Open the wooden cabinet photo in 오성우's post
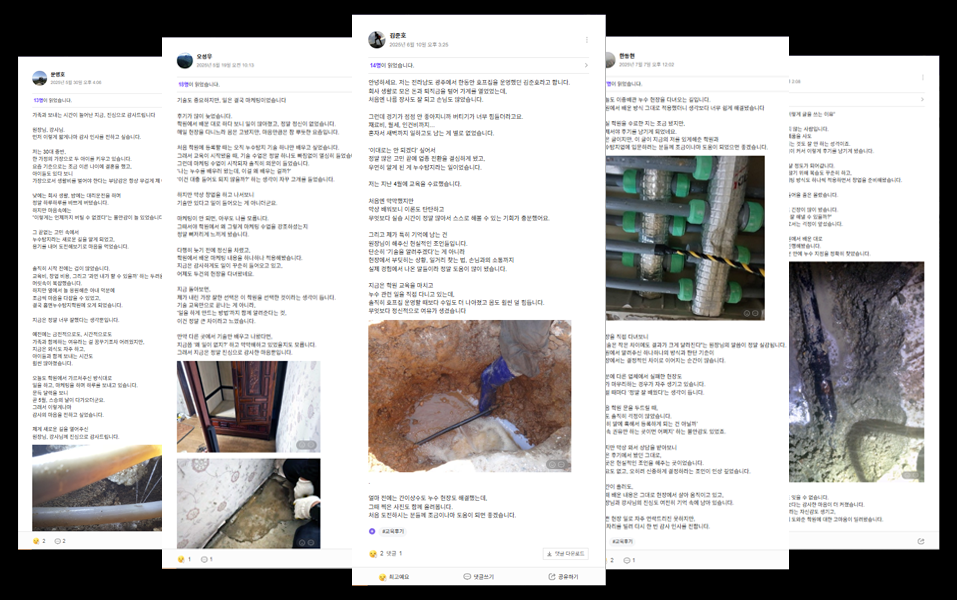This screenshot has height=600, width=957. [248, 407]
